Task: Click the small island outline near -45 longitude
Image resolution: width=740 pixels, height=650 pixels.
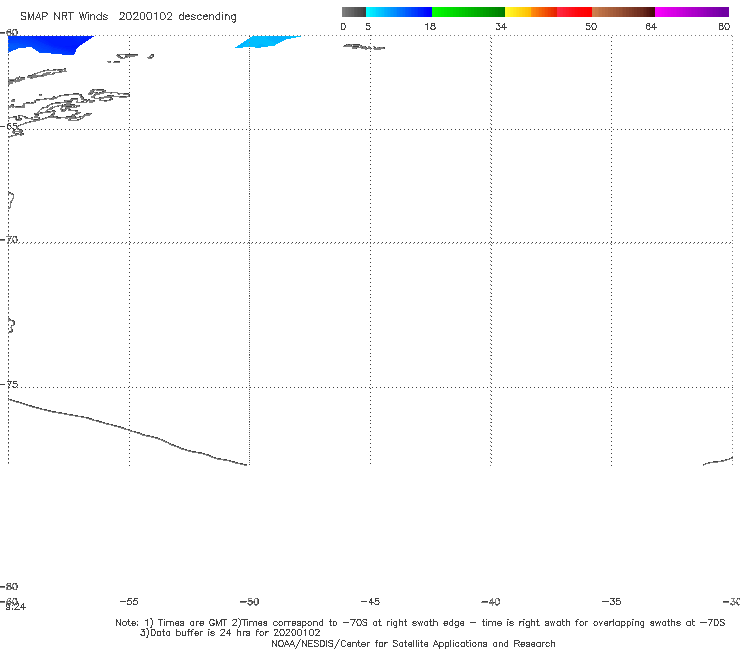Action: 364,47
